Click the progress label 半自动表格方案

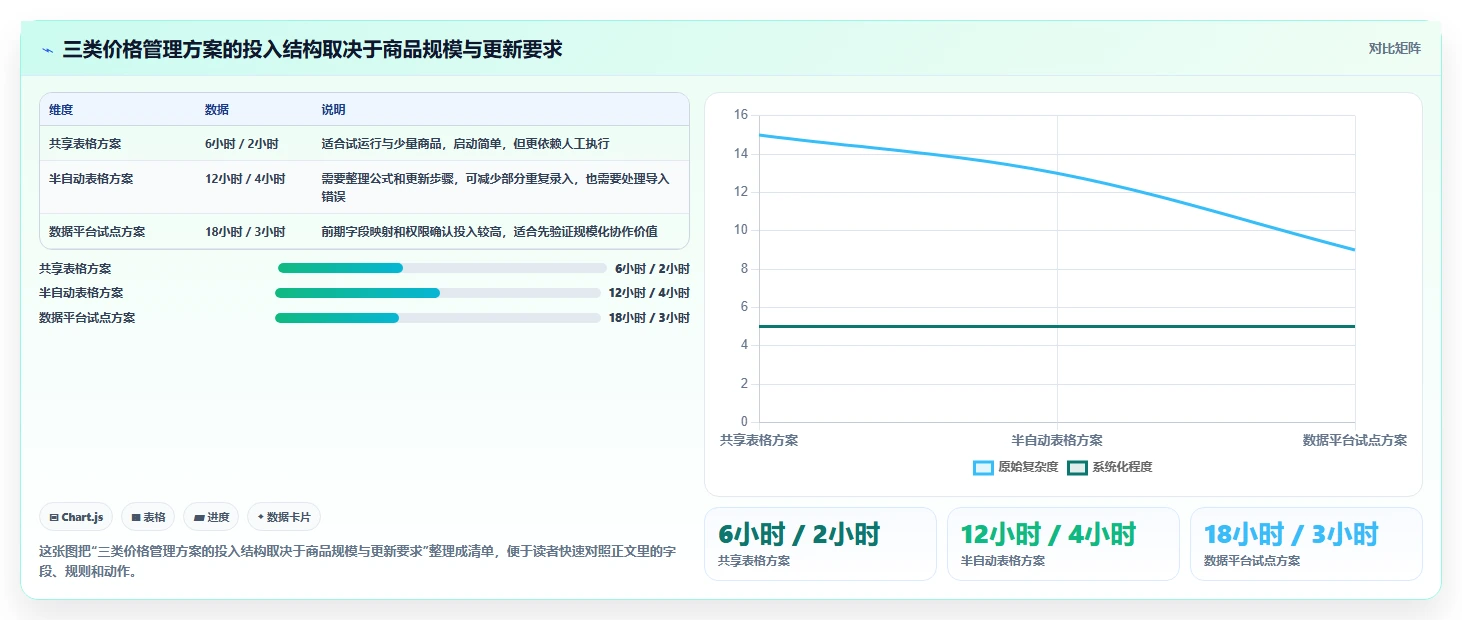(81, 293)
